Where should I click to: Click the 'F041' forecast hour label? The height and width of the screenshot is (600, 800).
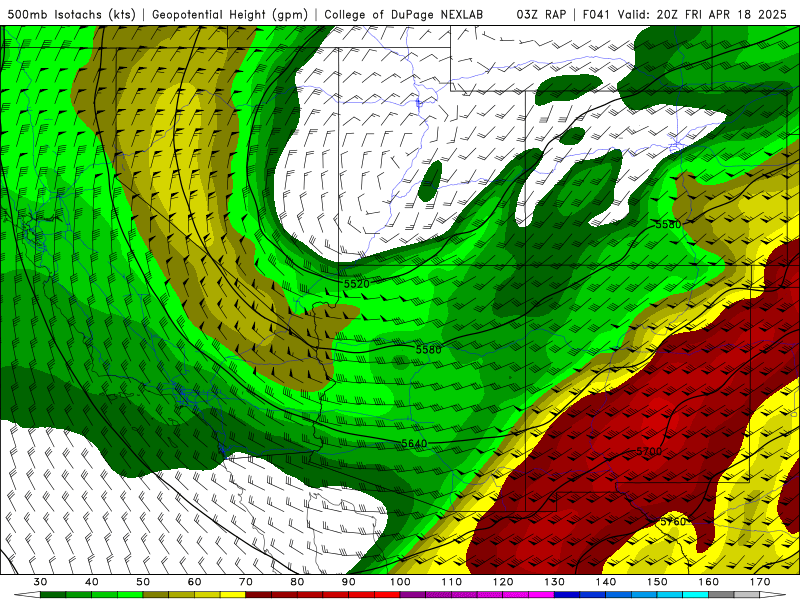596,14
